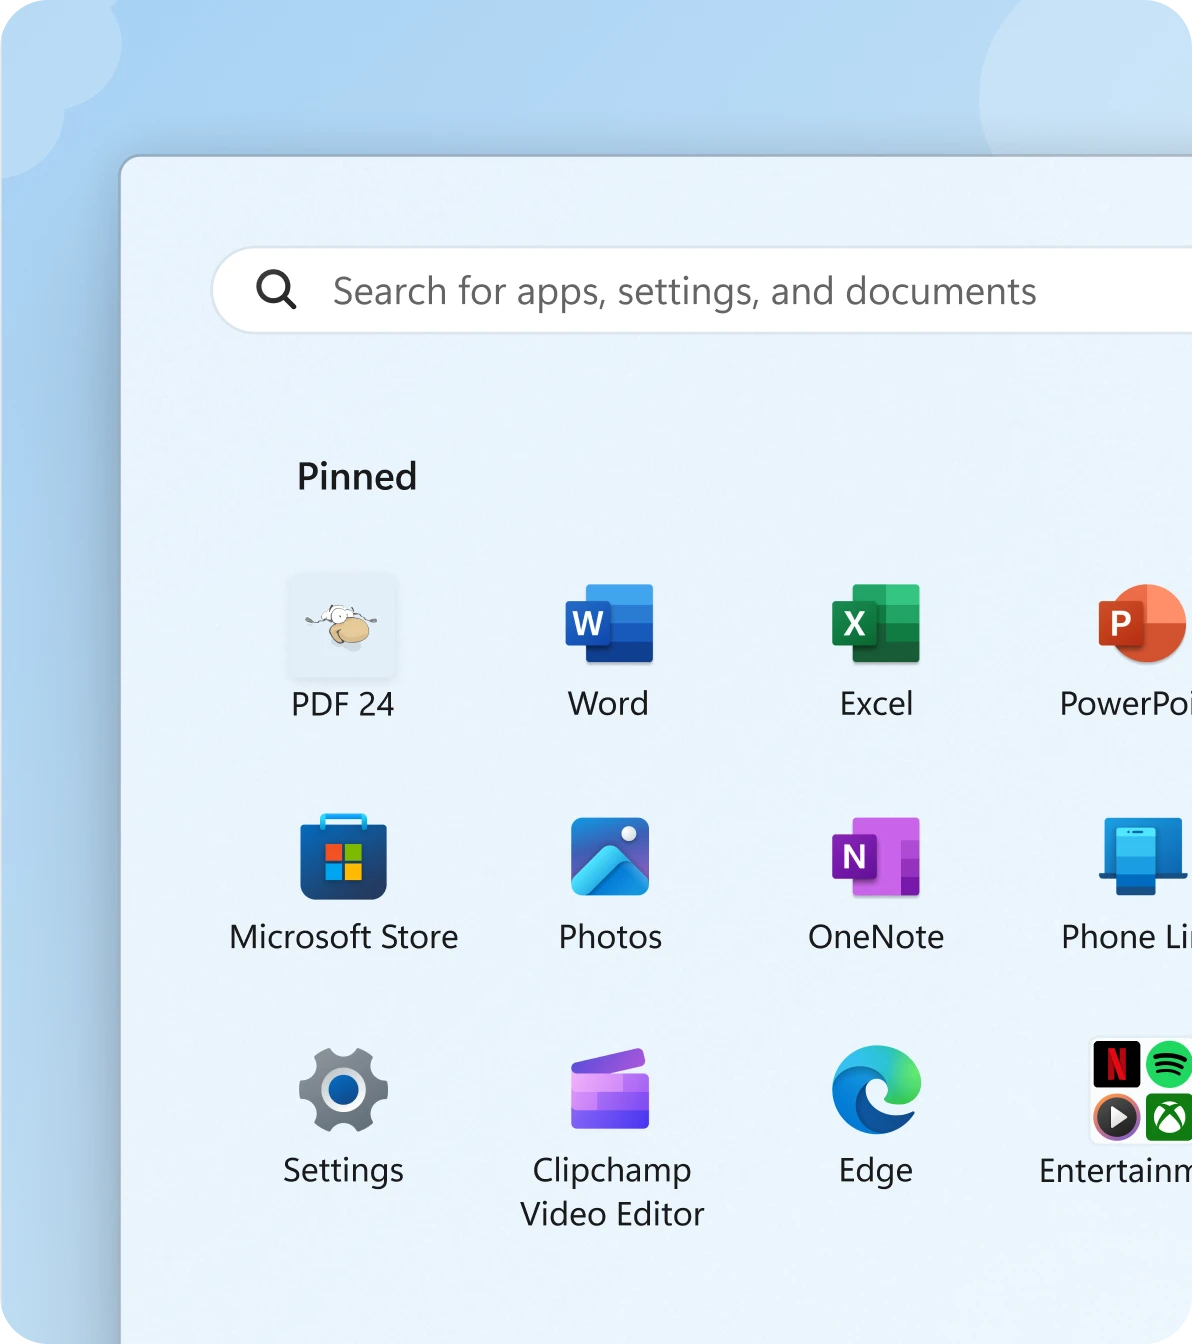
Task: Click the Netflix icon in Entertainment folder
Action: pyautogui.click(x=1116, y=1064)
